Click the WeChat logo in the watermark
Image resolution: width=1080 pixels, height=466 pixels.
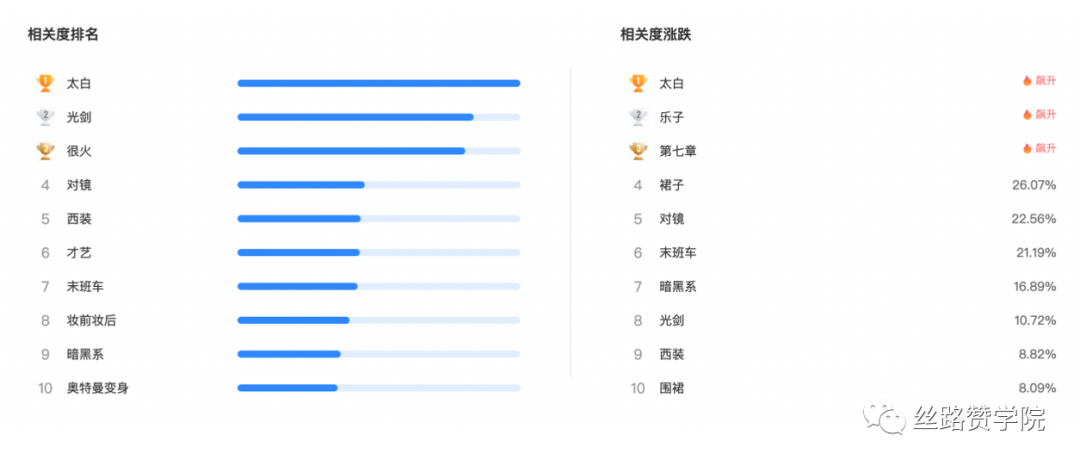click(x=886, y=417)
